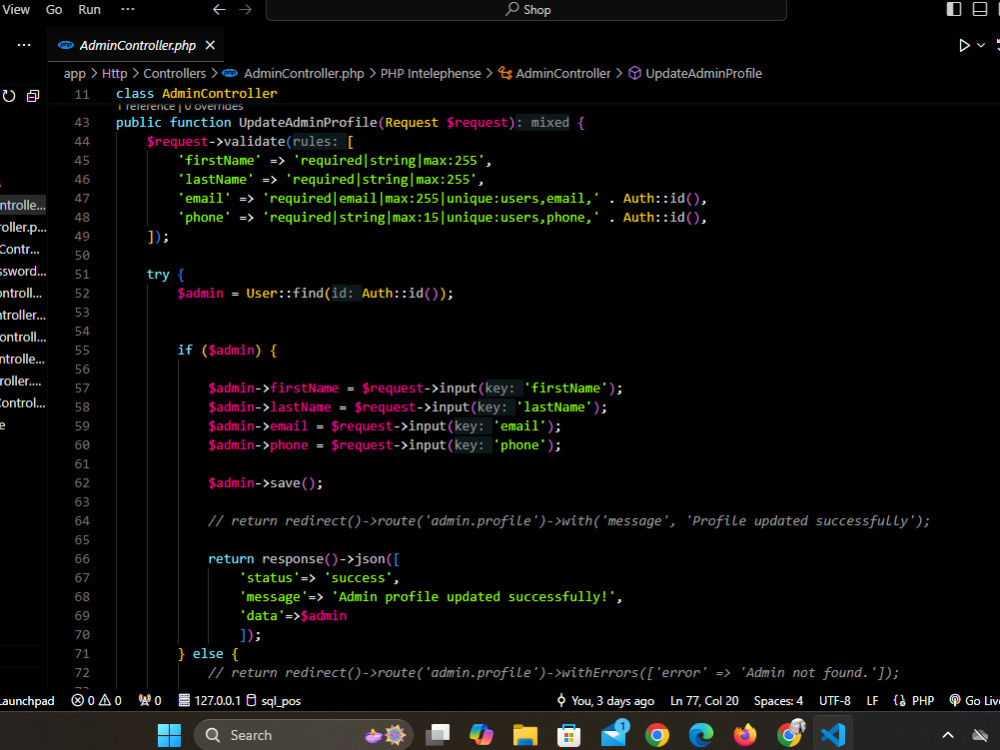
Task: Open the 'roller.p...' file in explorer
Action: 23,227
